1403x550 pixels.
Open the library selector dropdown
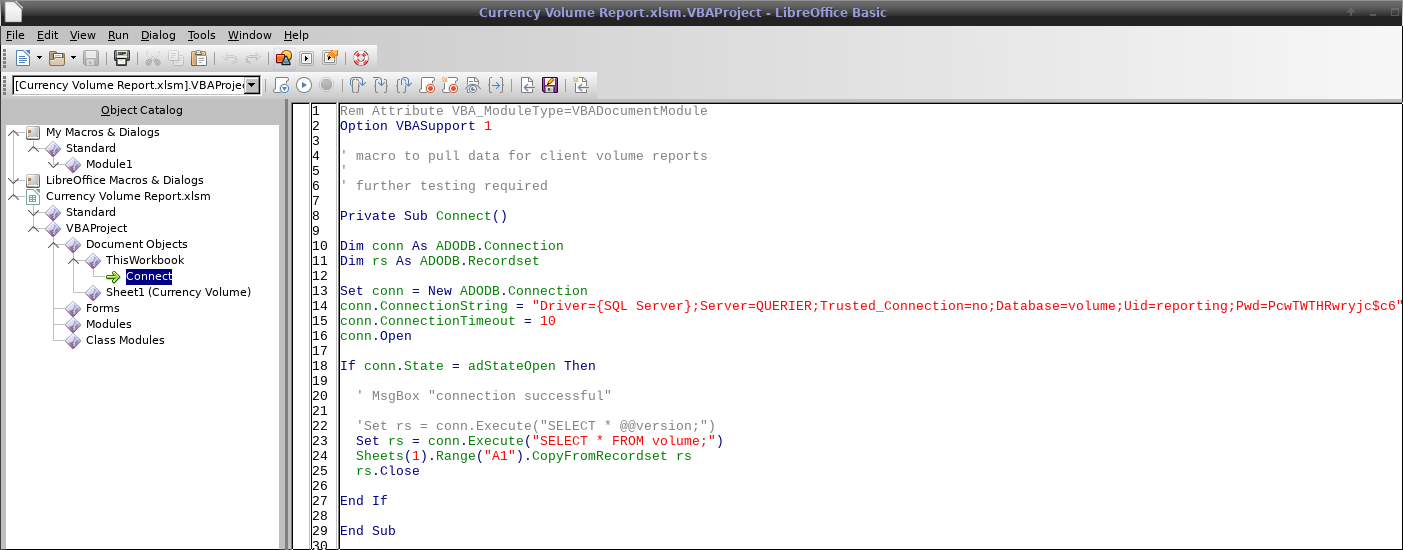click(x=252, y=86)
